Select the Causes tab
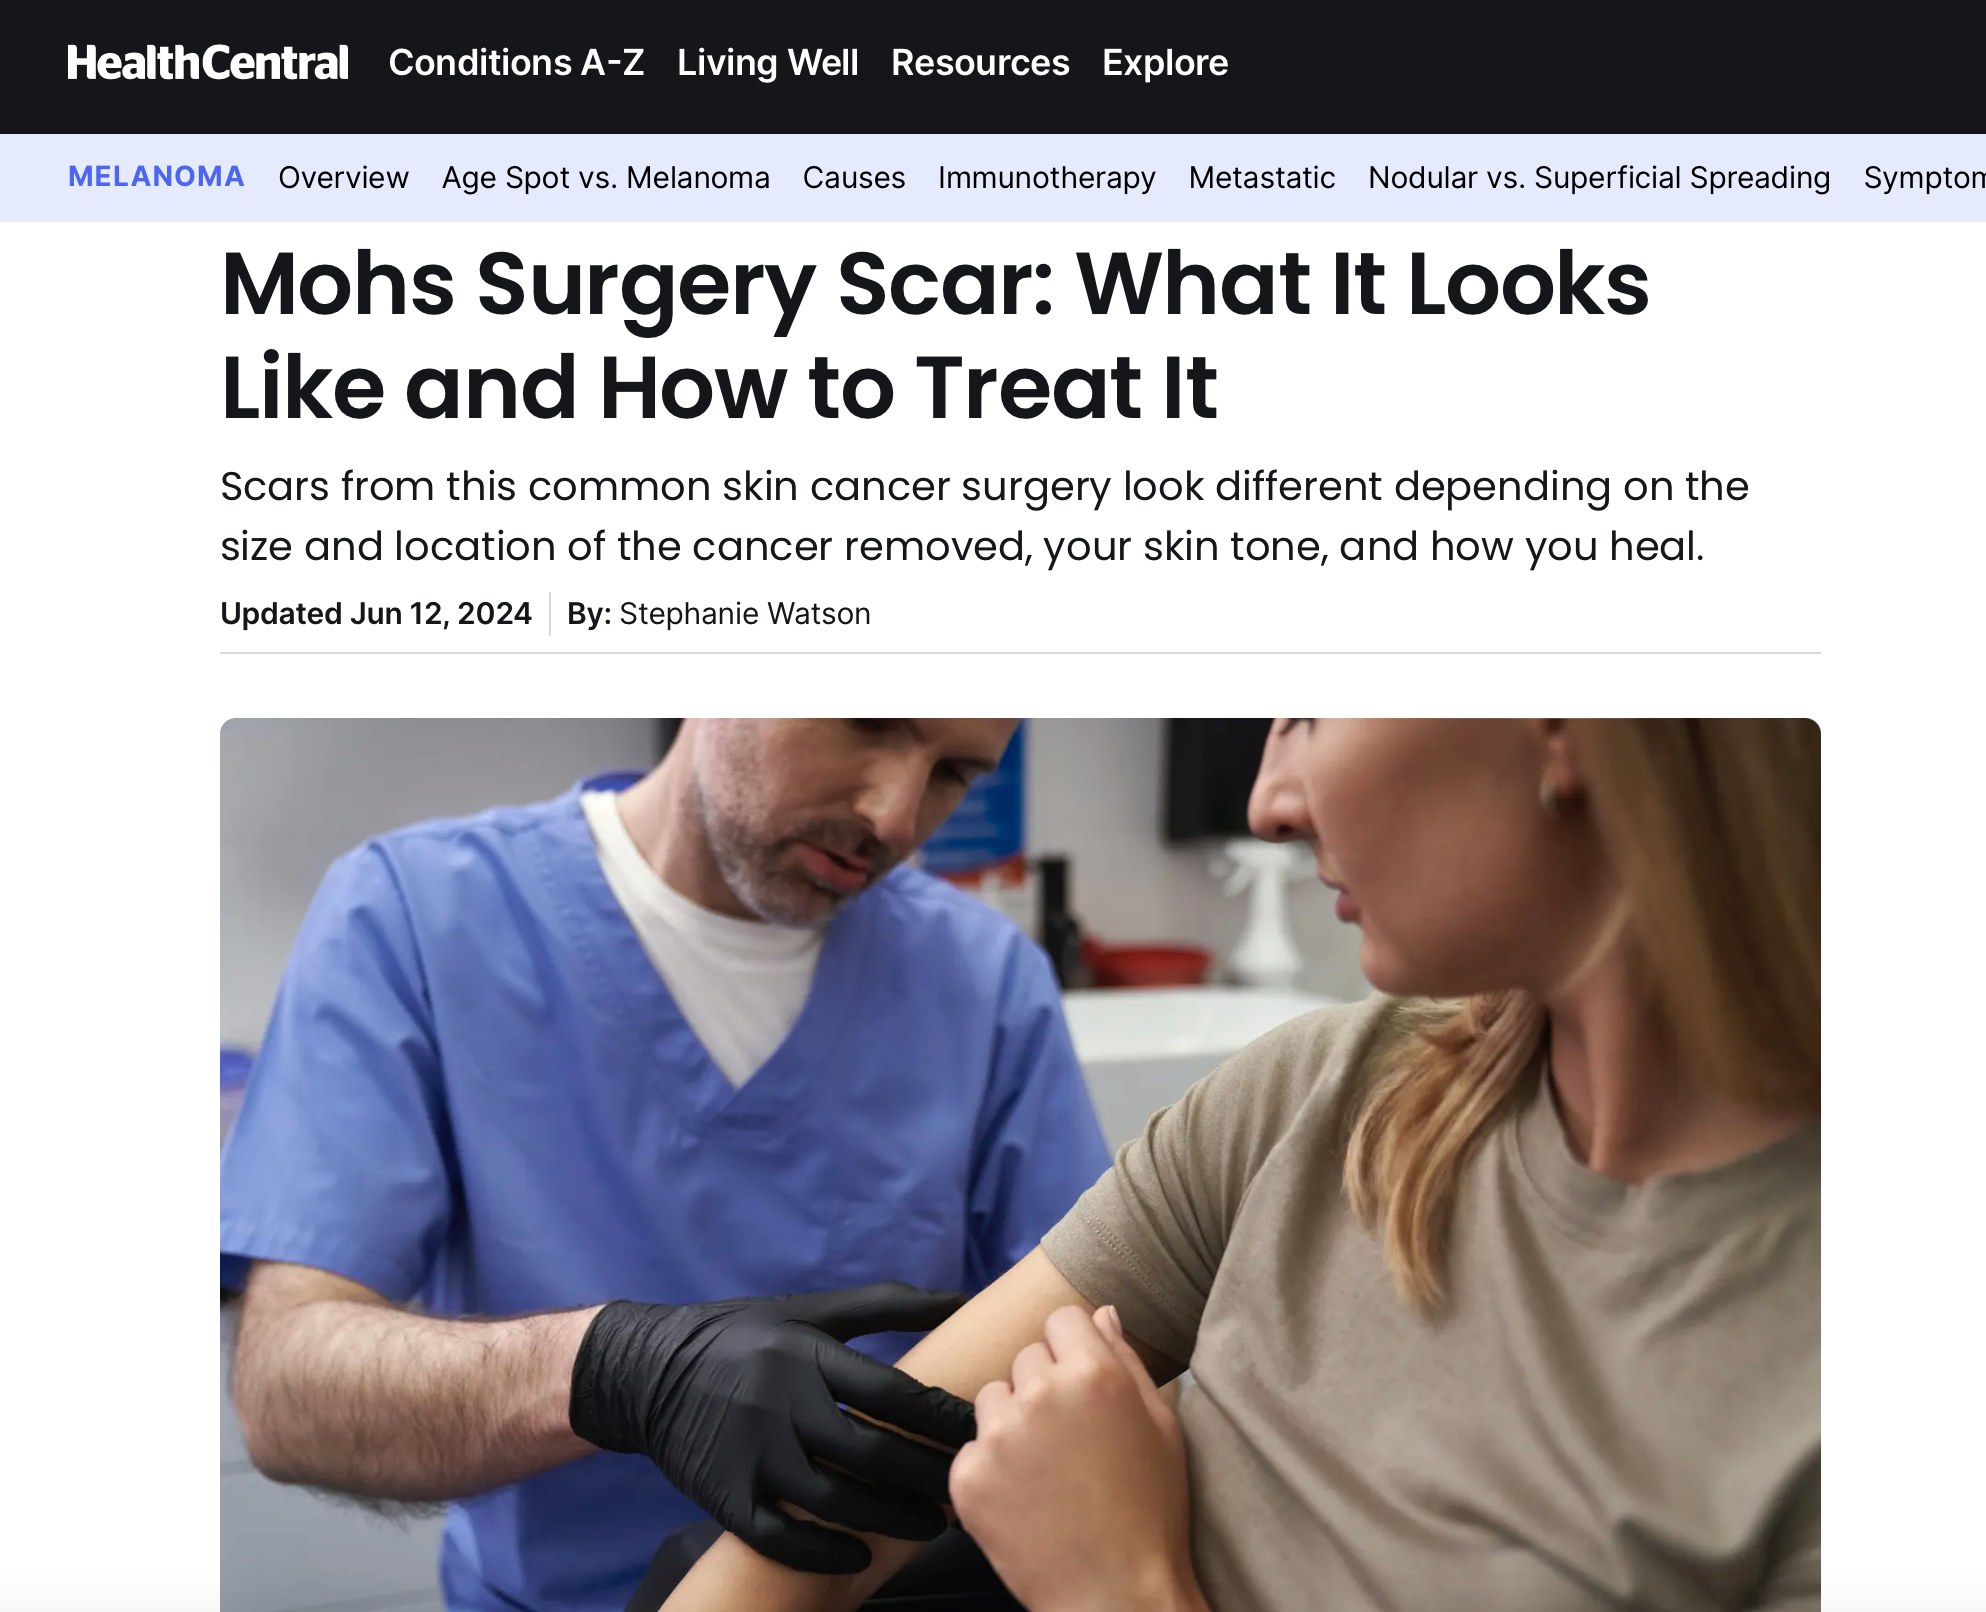The height and width of the screenshot is (1612, 1986). pos(854,178)
